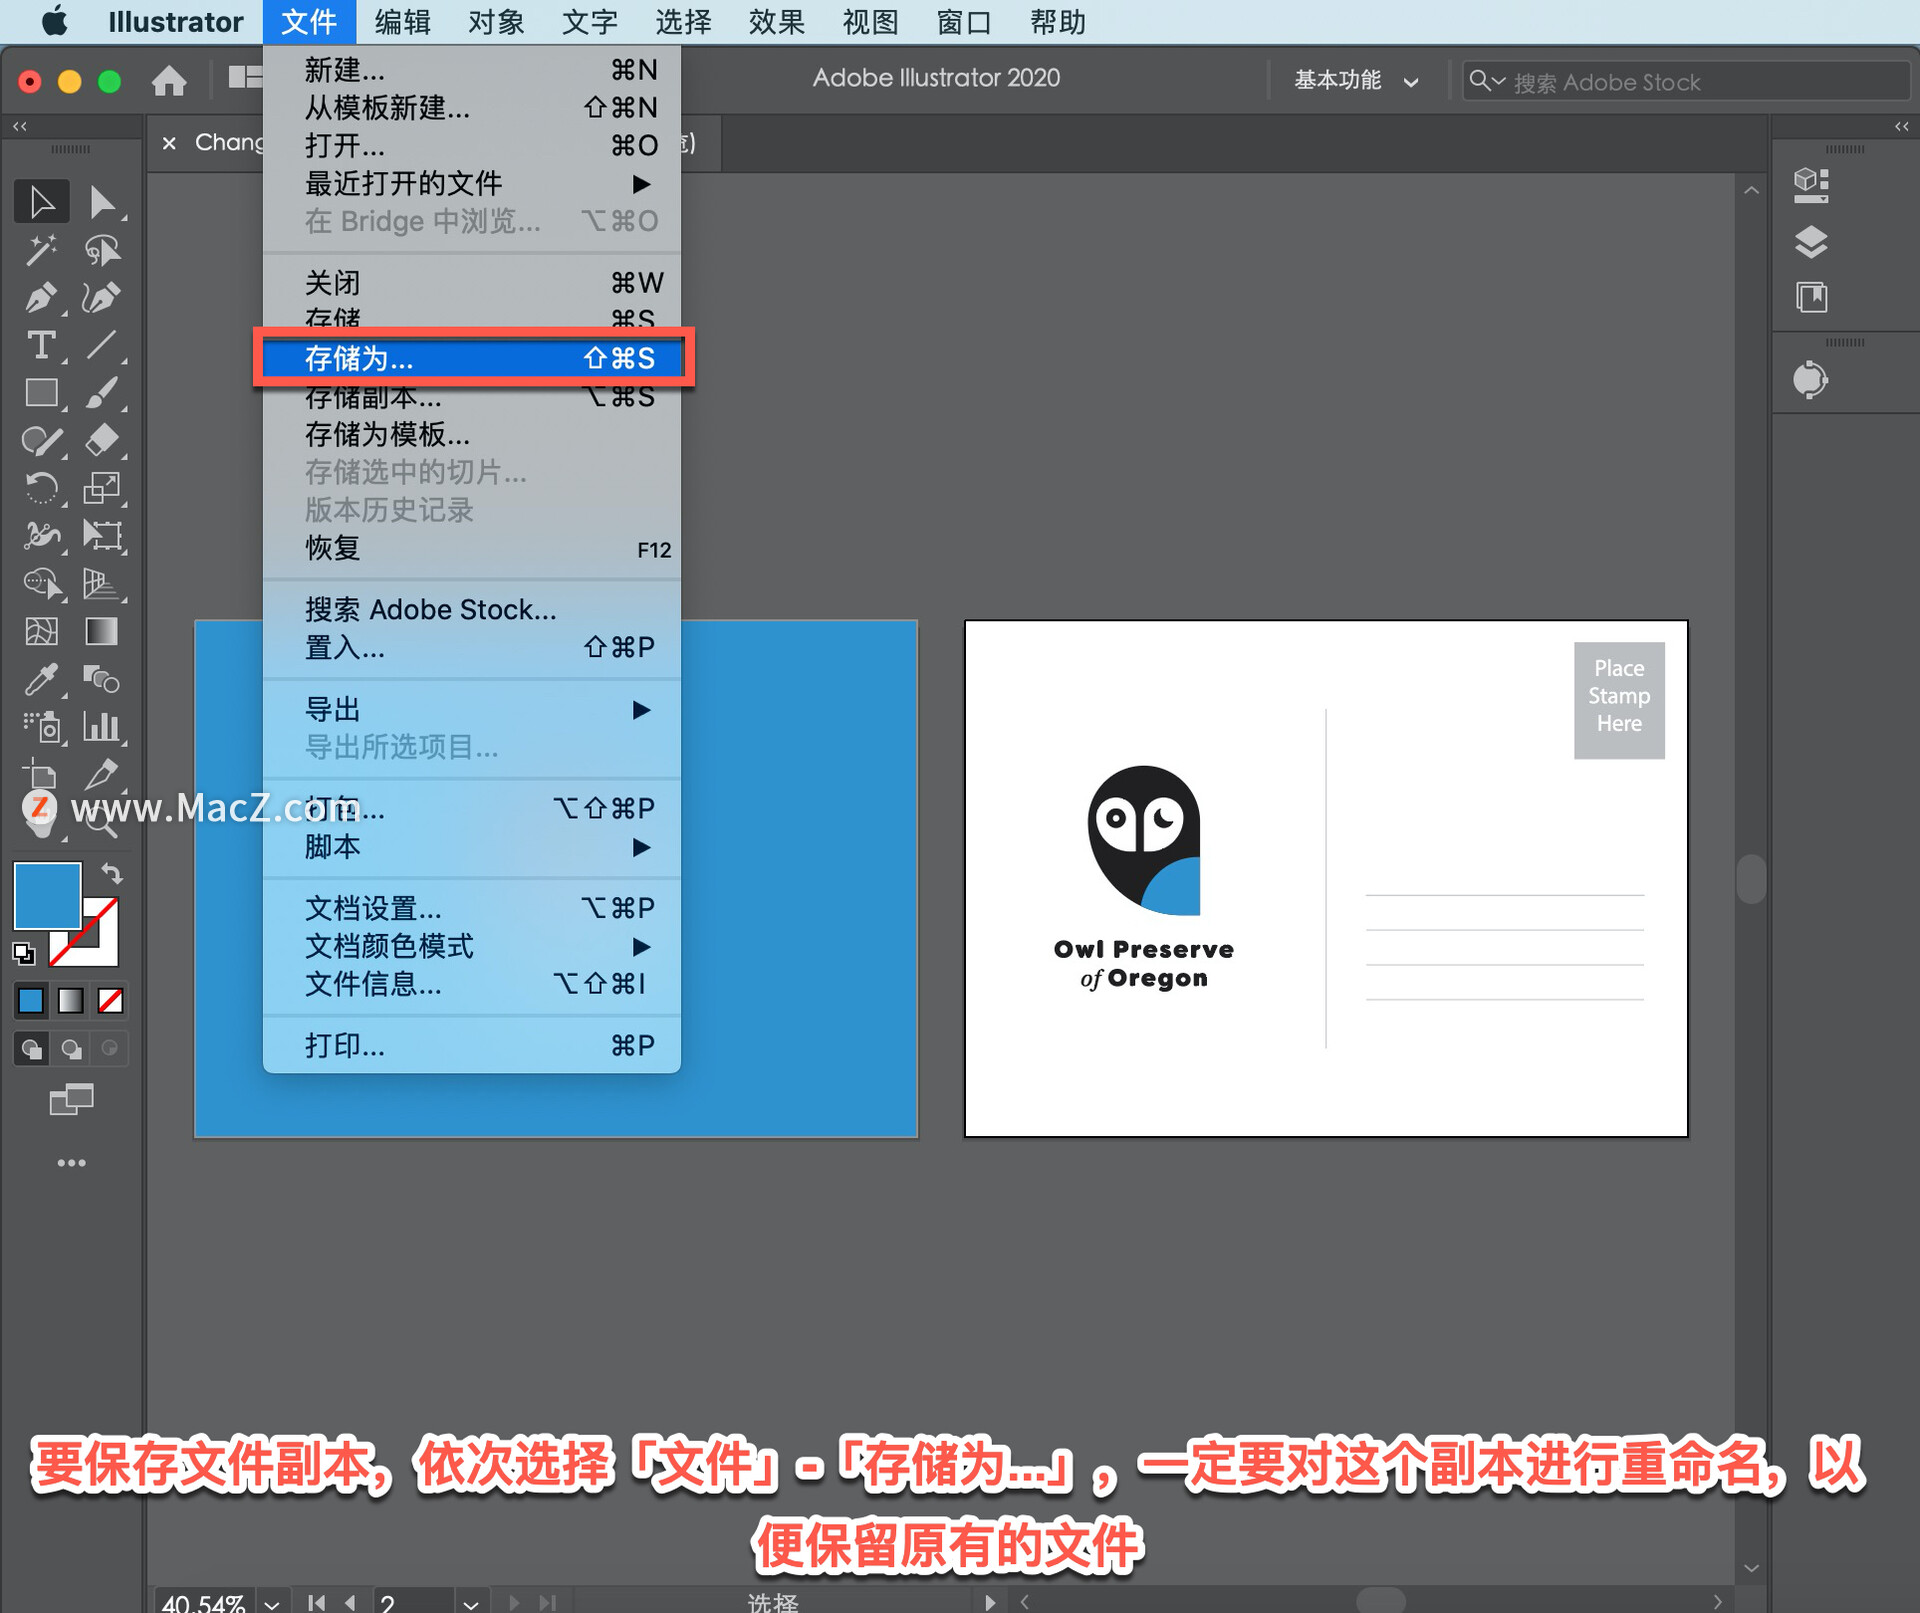
Task: Open the Layers panel icon
Action: [1810, 242]
